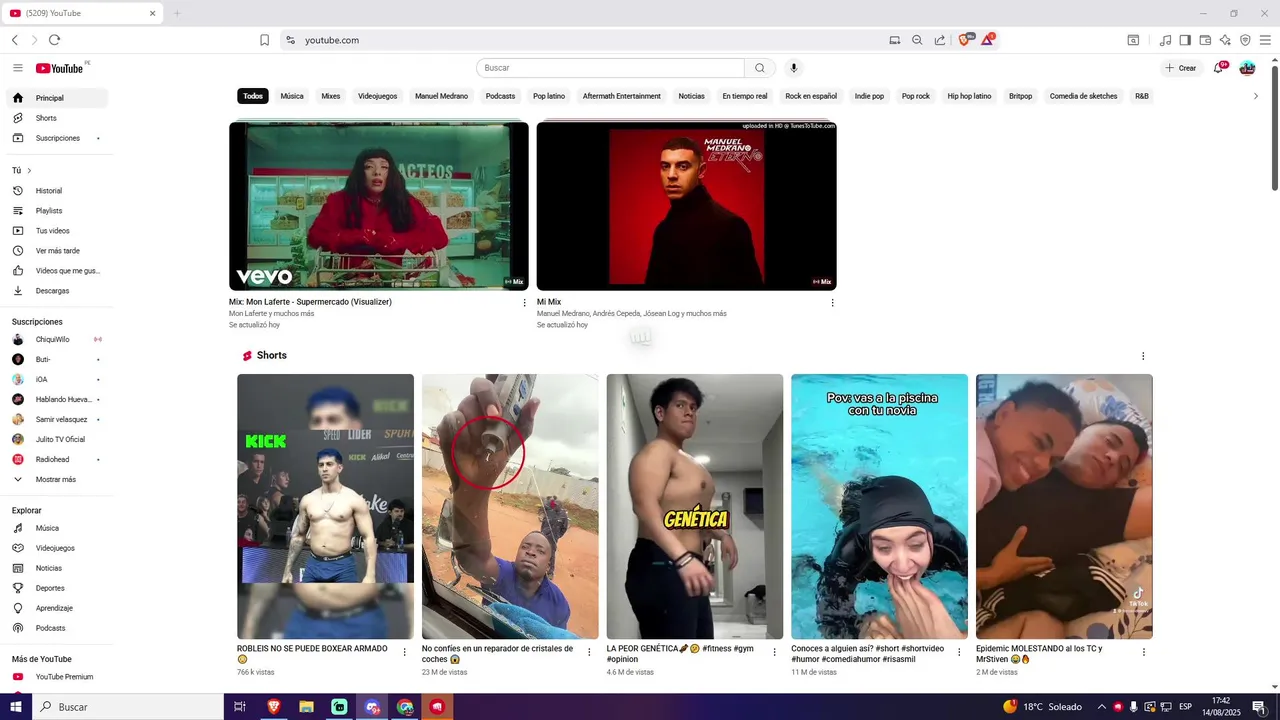Image resolution: width=1280 pixels, height=720 pixels.
Task: Open Suscripciones in the sidebar
Action: click(58, 138)
